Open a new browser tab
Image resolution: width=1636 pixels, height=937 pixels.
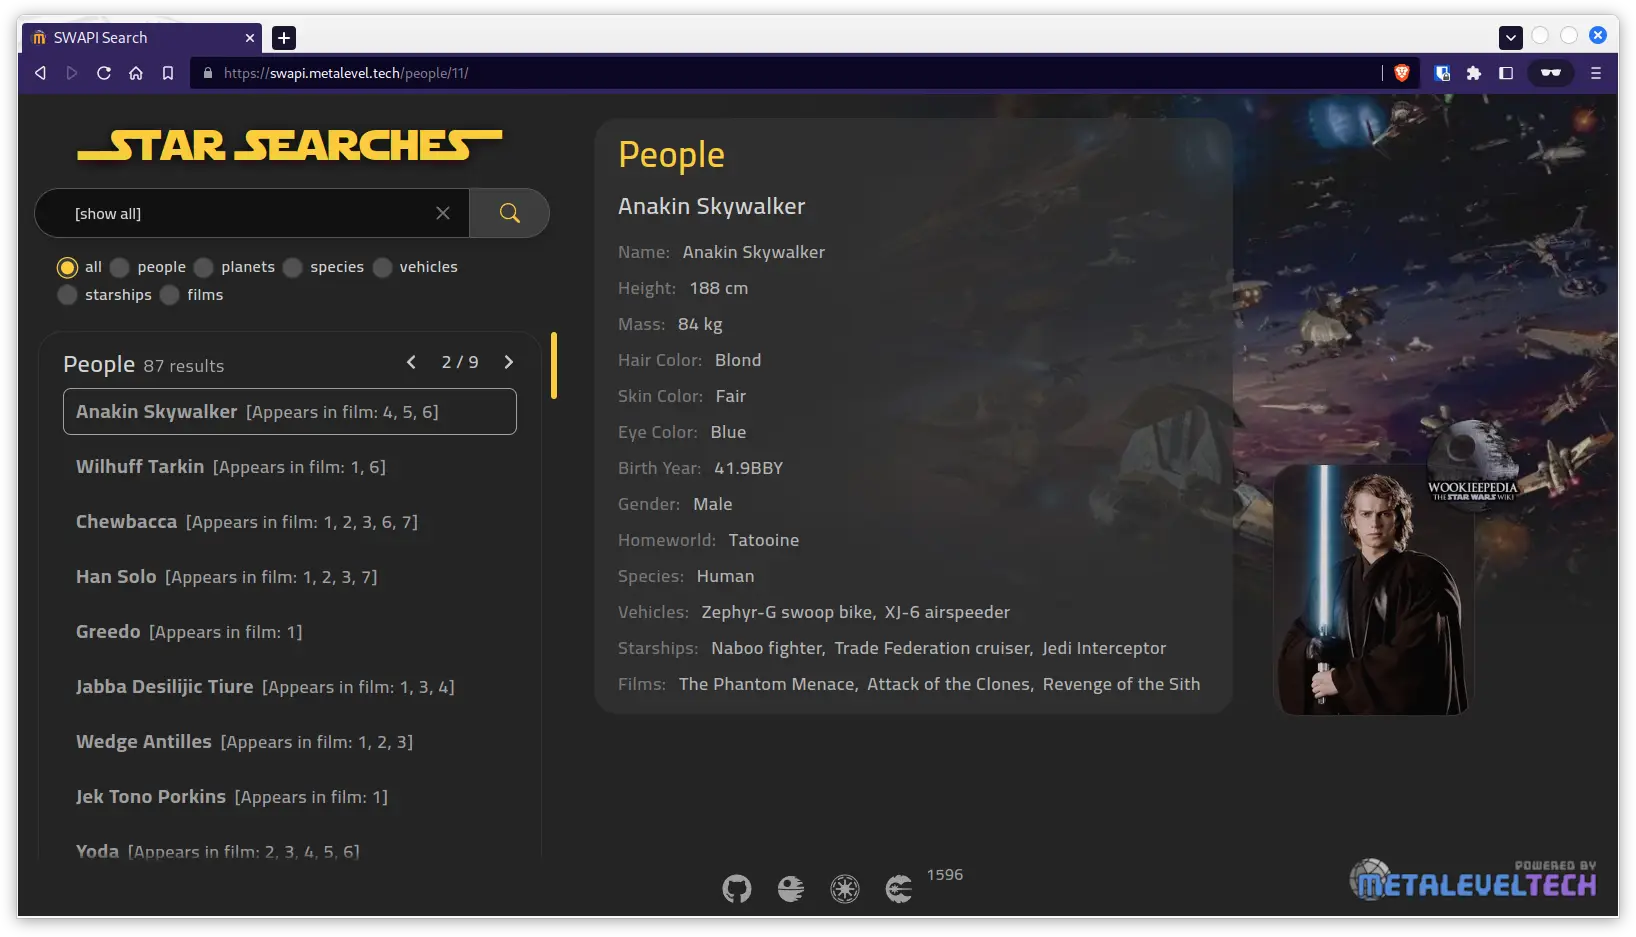[x=284, y=38]
